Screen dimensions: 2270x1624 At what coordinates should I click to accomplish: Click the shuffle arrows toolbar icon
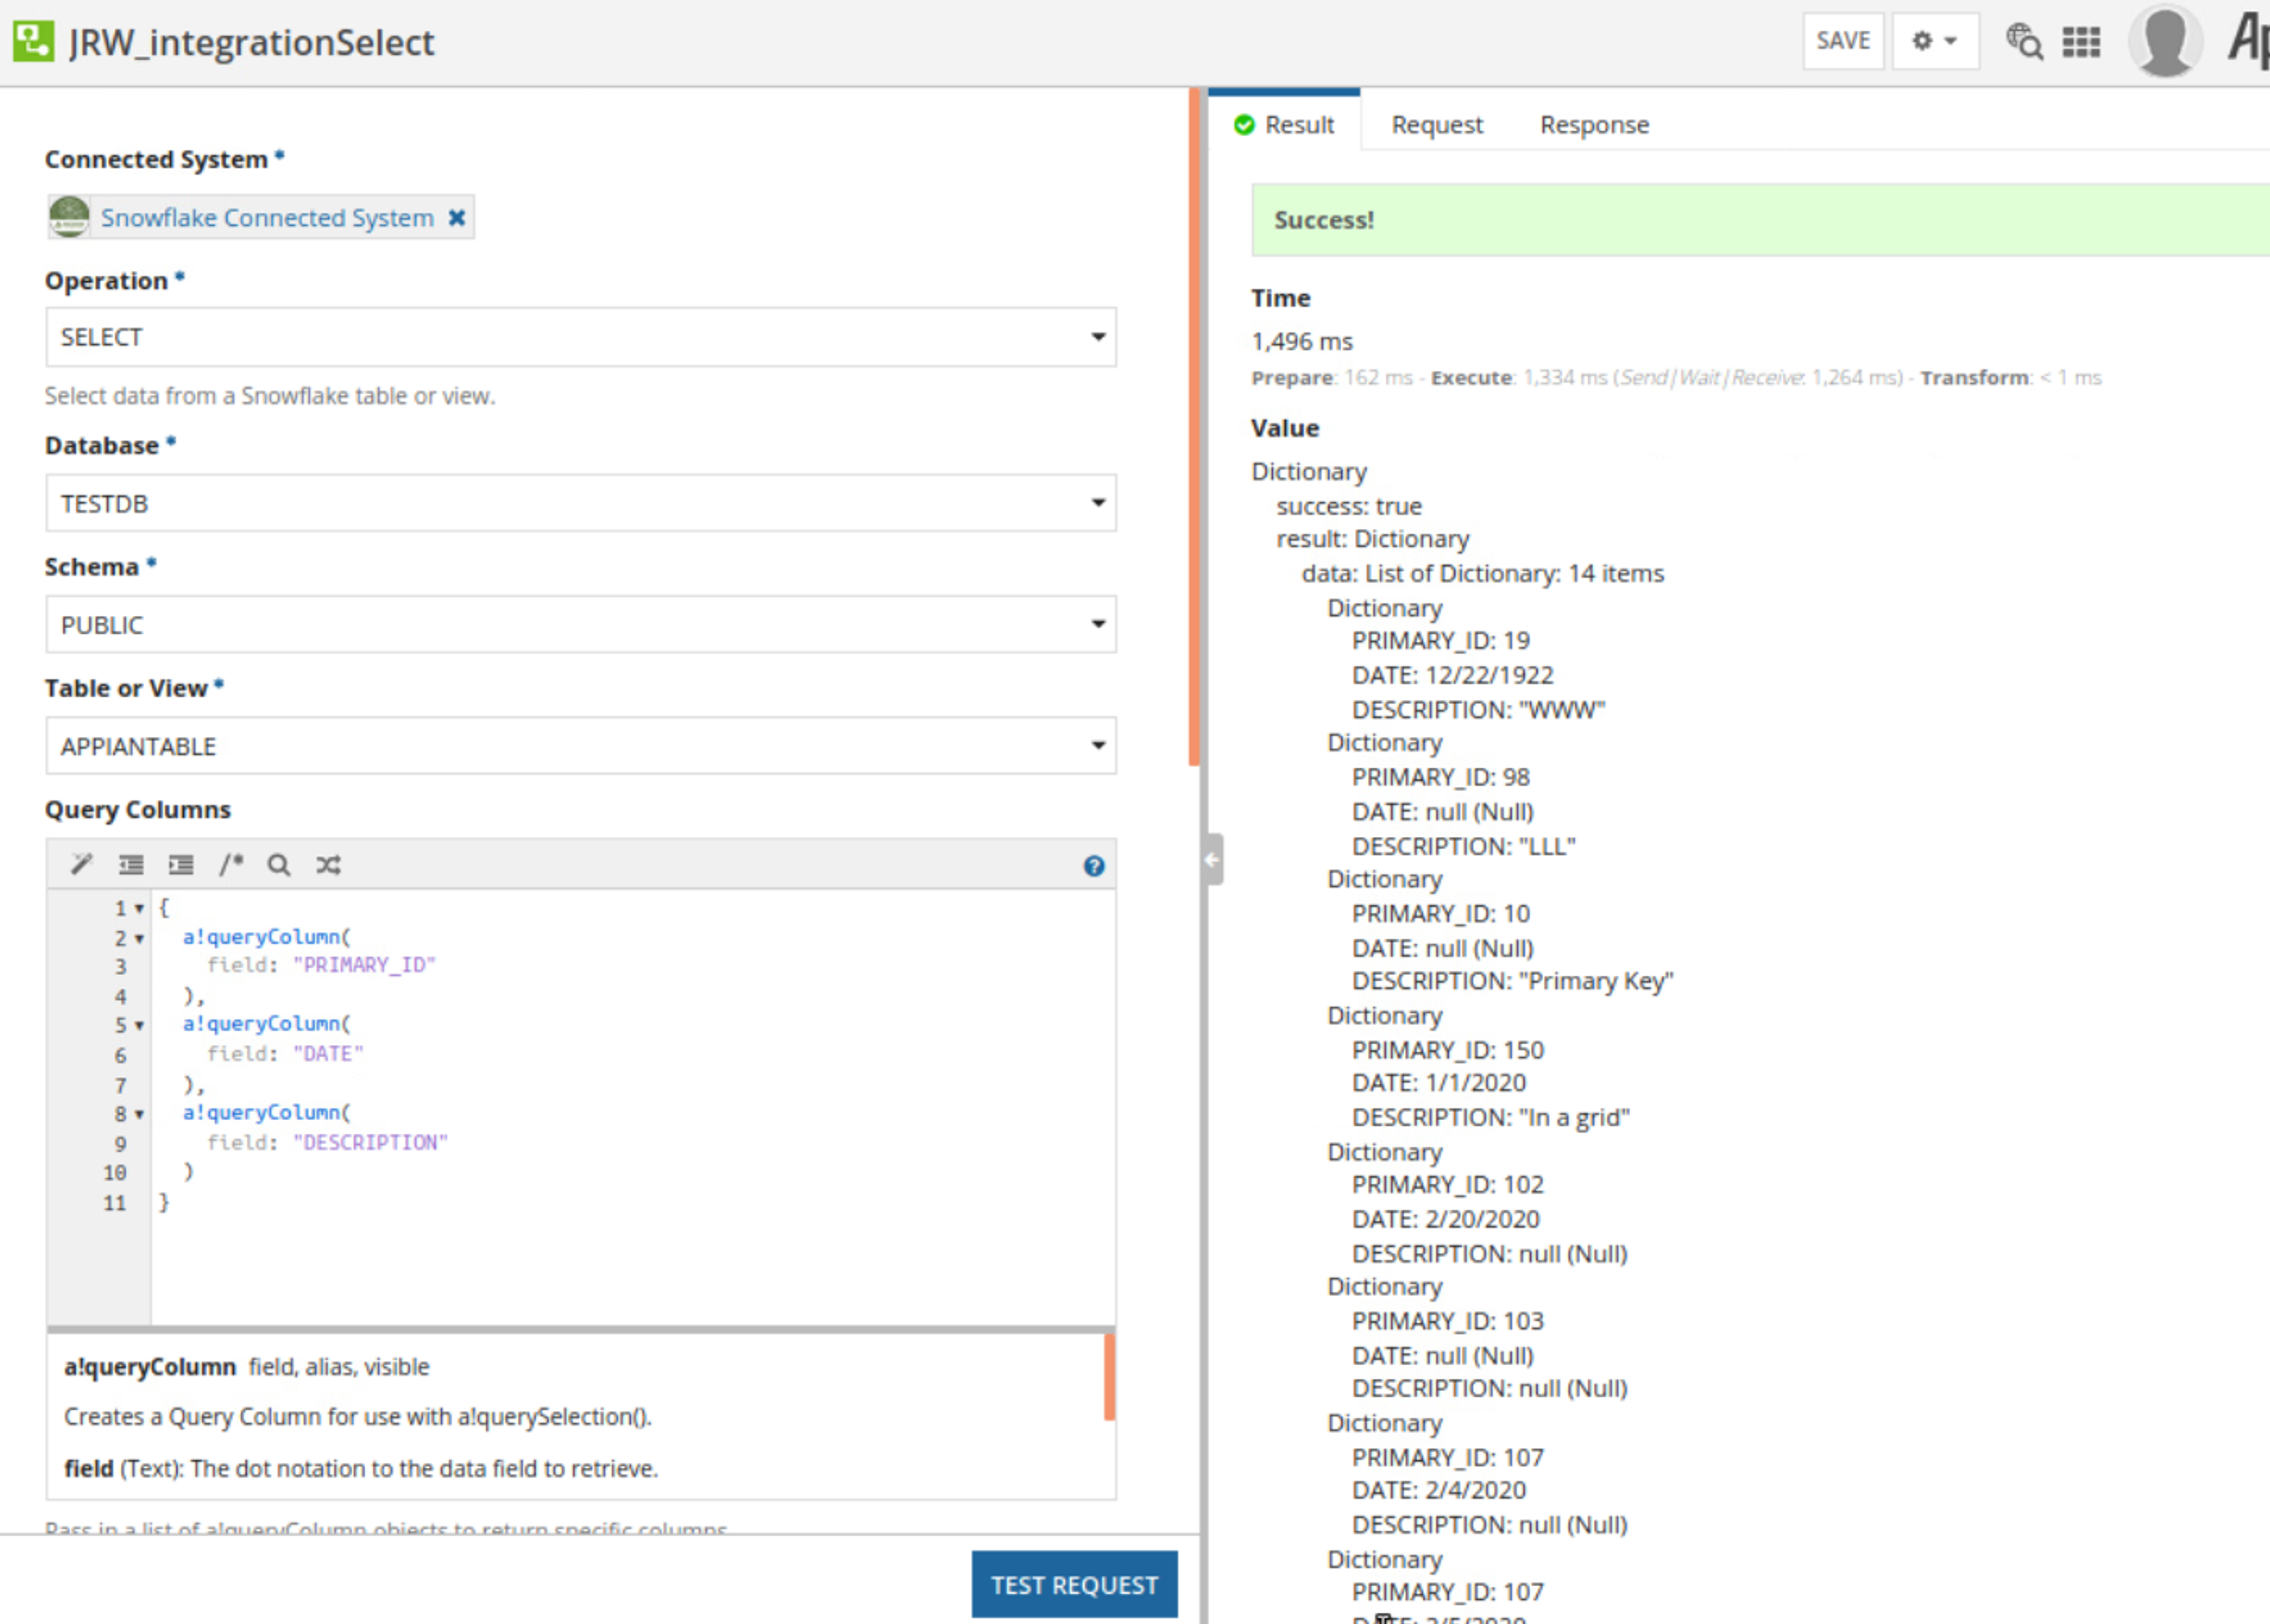point(328,864)
